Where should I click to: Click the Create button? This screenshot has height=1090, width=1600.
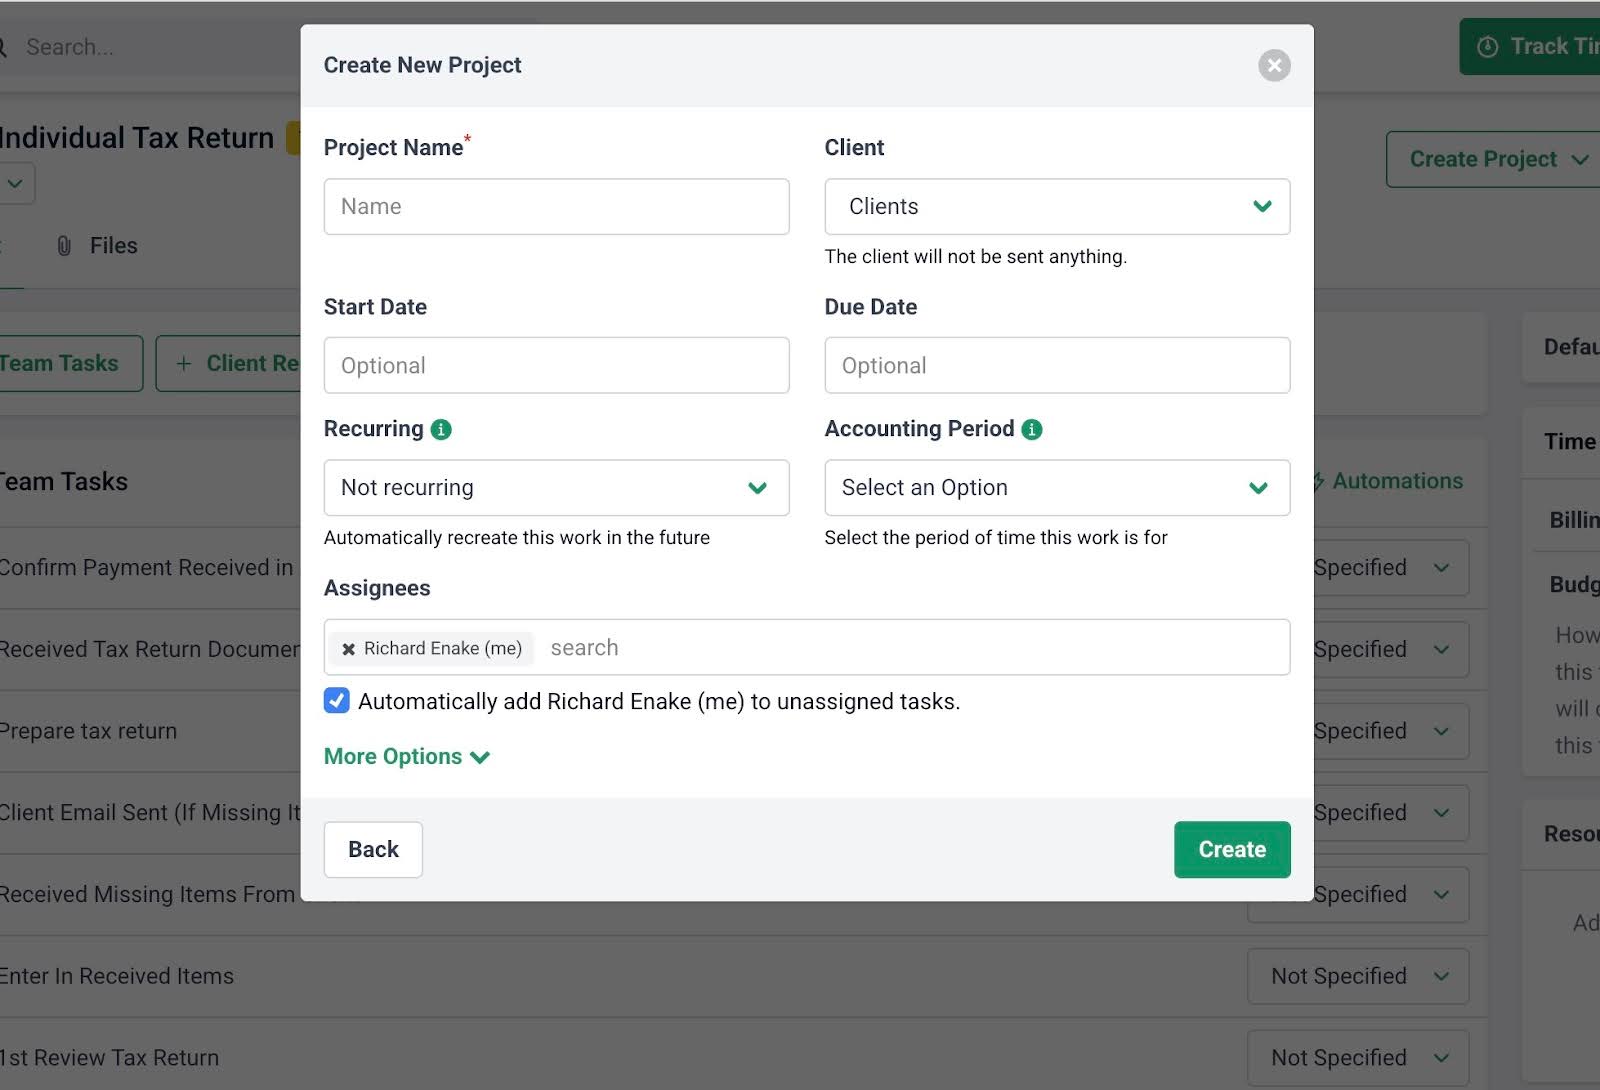click(x=1231, y=849)
